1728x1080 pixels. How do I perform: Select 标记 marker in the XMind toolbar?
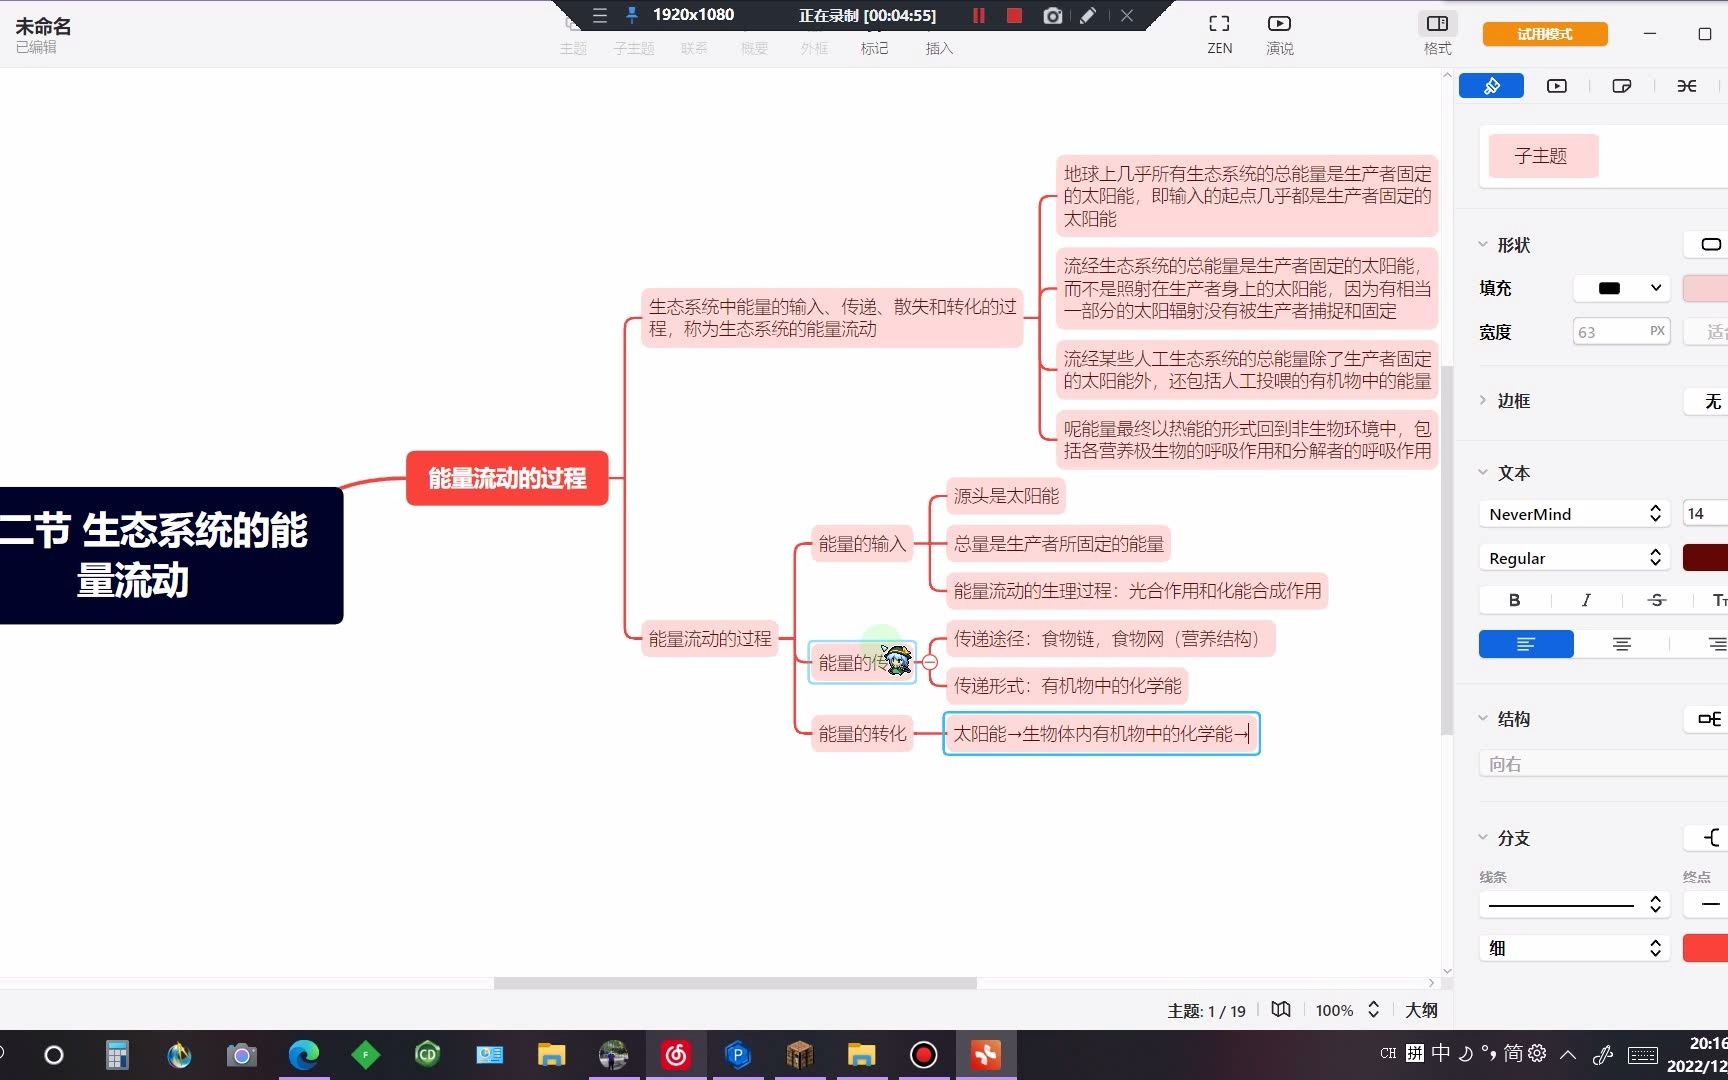click(874, 47)
